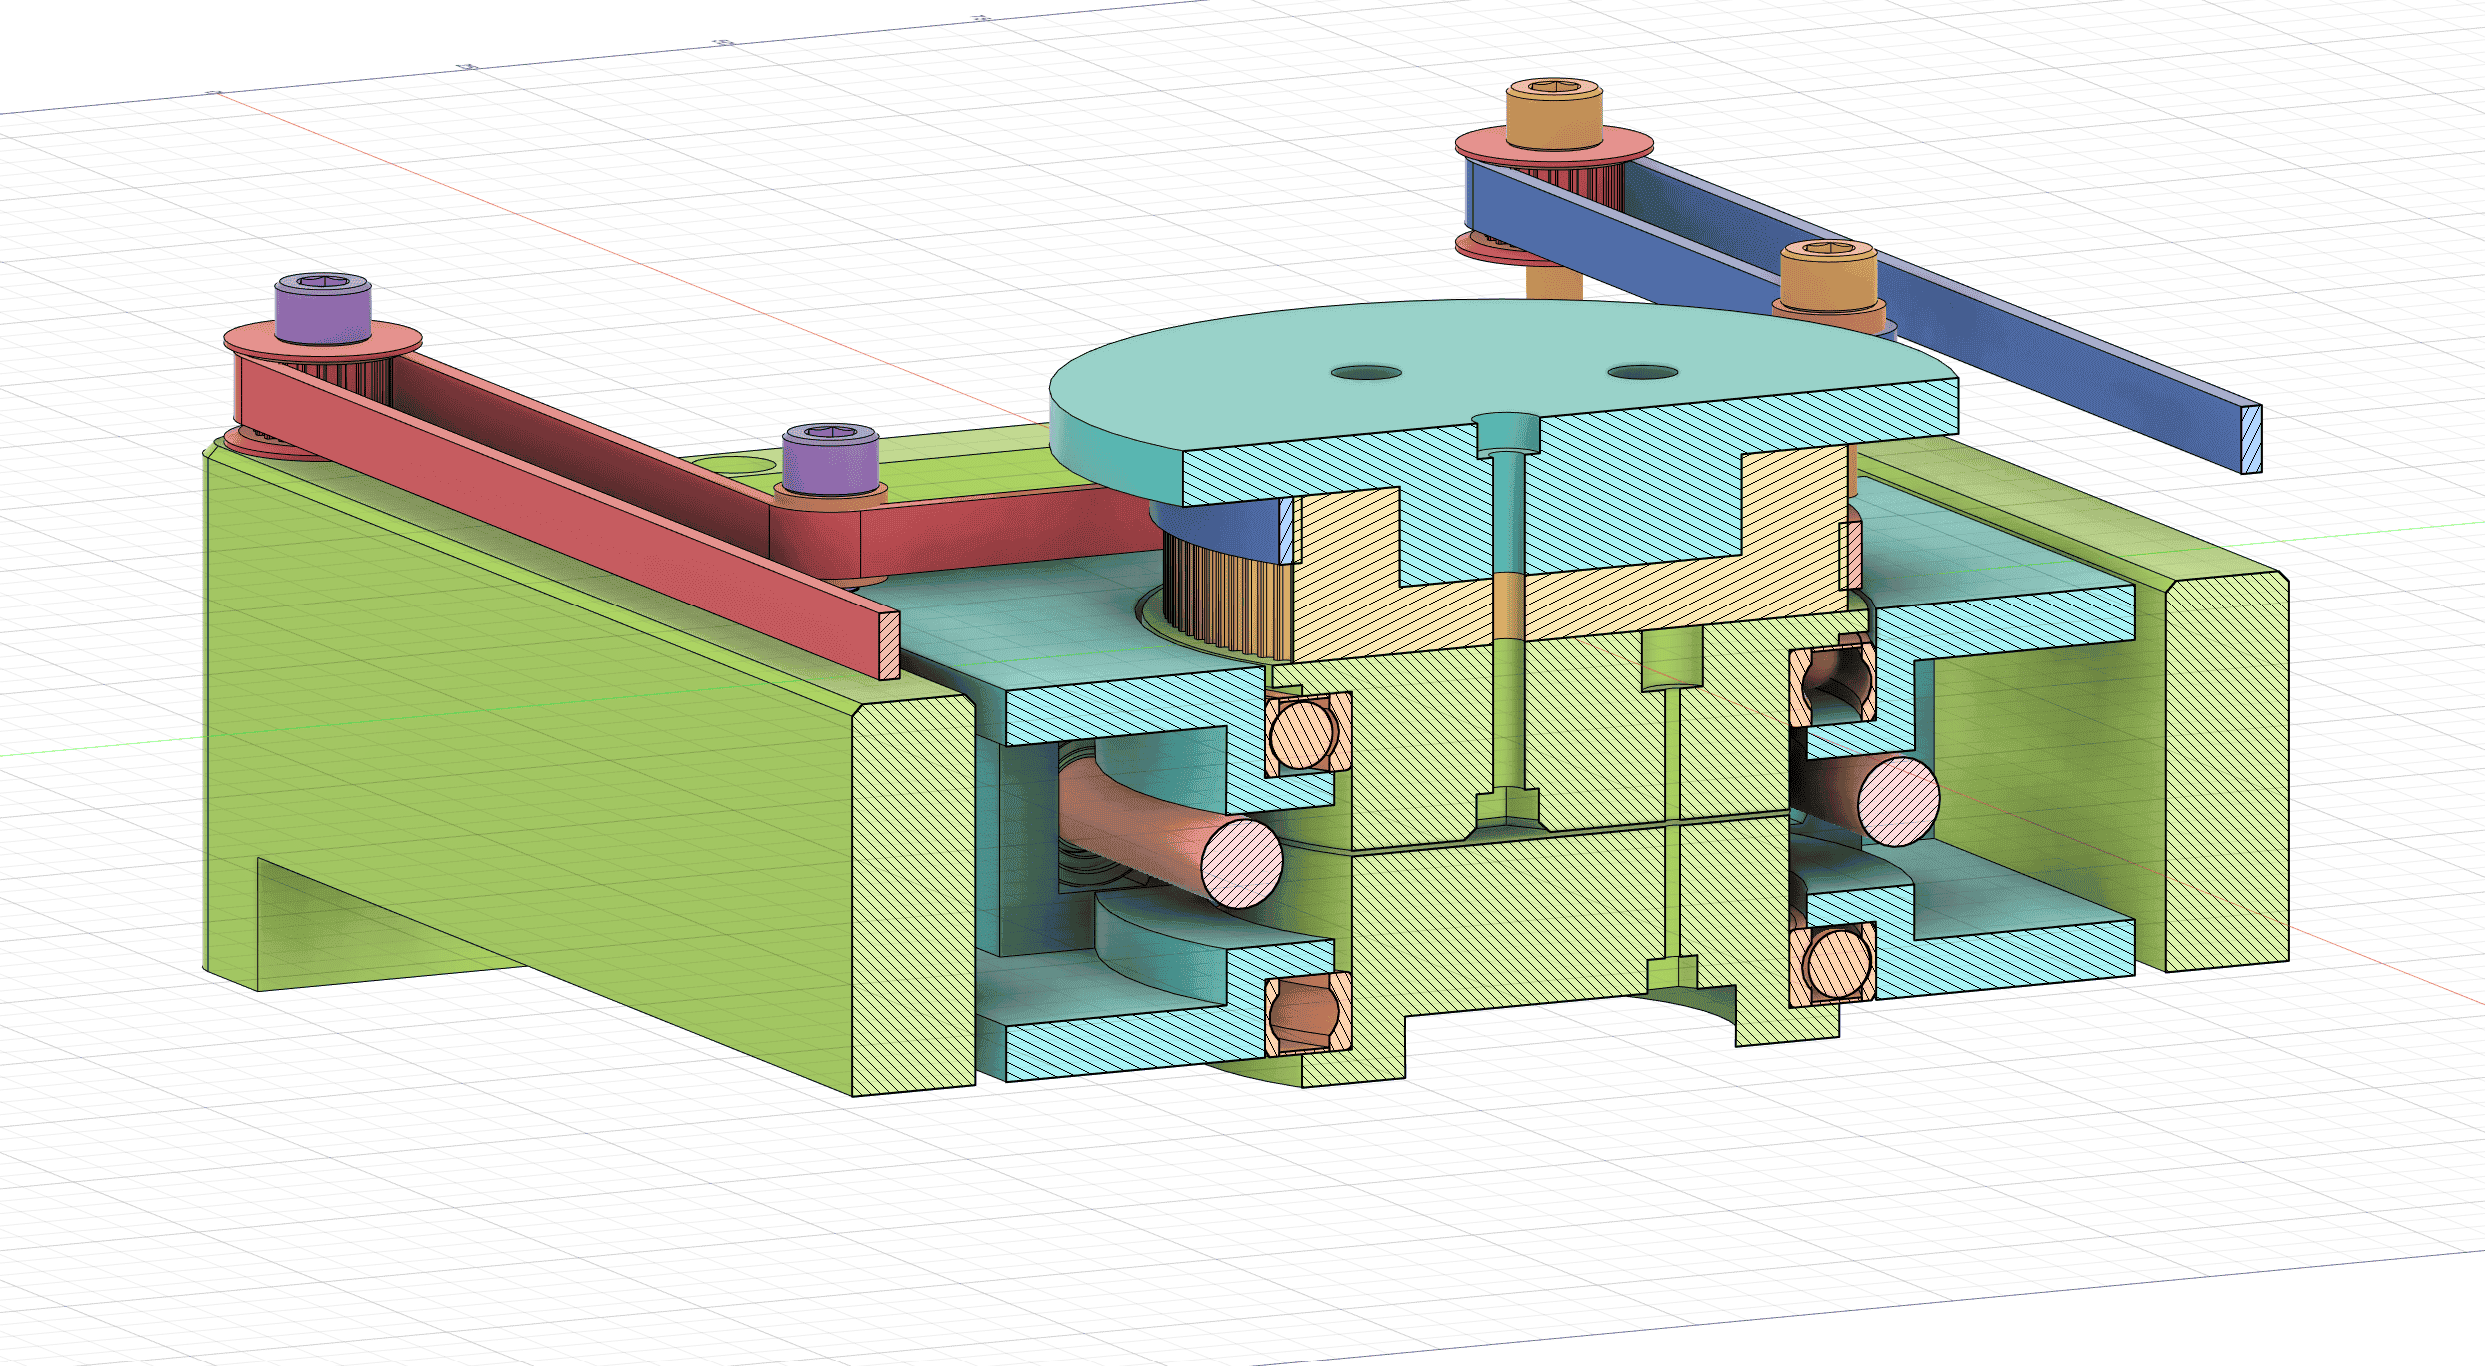
Task: Click the hatched cut end of red belt
Action: coord(889,646)
